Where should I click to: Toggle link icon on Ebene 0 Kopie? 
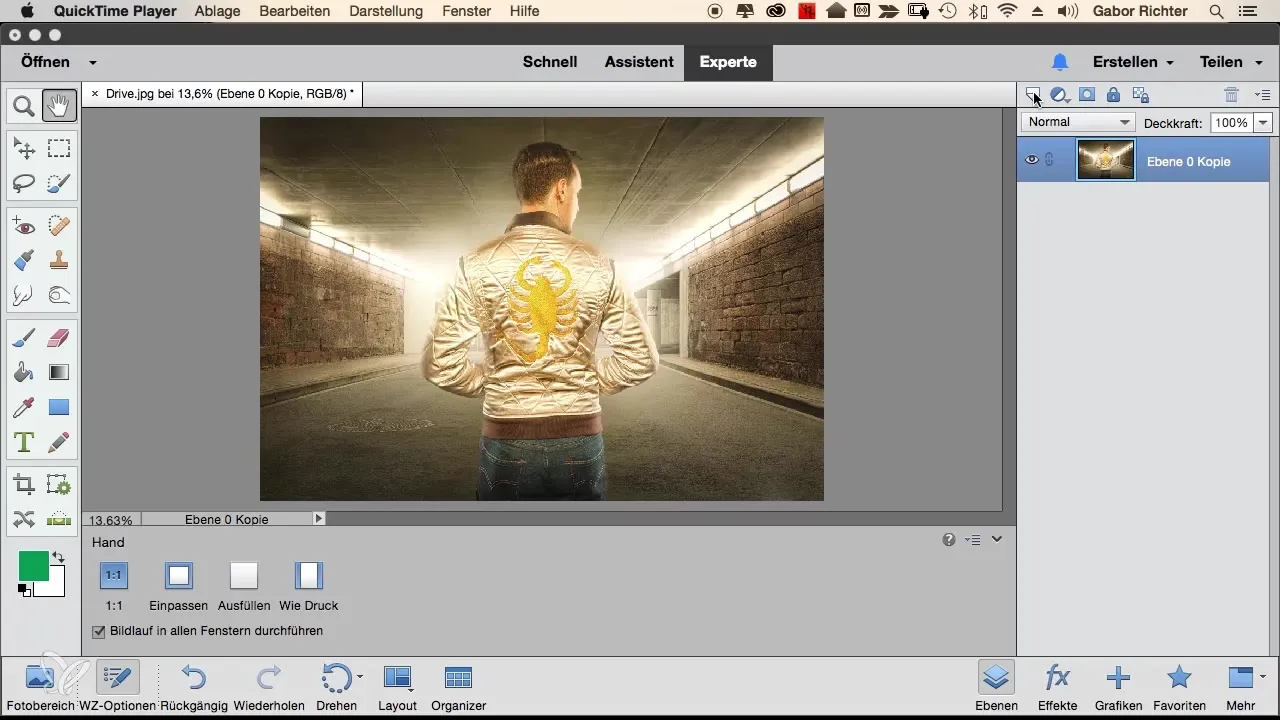tap(1049, 160)
